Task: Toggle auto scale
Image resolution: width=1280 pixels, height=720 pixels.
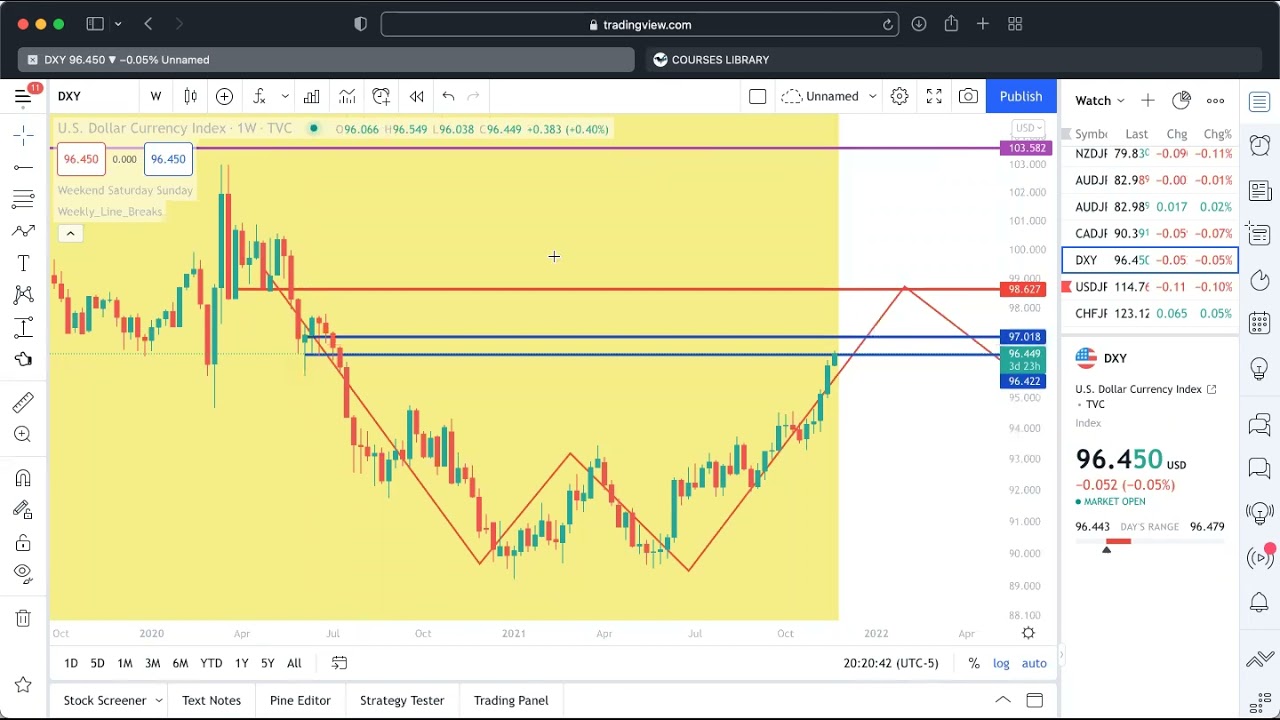Action: (1034, 663)
